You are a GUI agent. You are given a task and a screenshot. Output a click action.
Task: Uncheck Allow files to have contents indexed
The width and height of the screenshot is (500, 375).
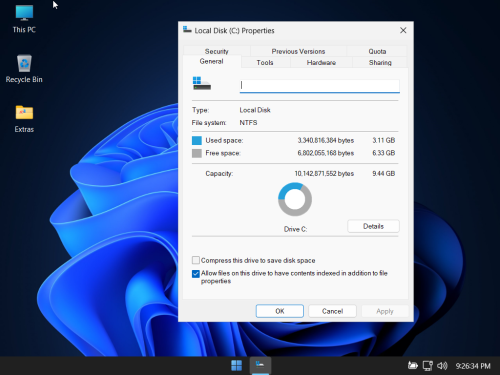tap(196, 274)
